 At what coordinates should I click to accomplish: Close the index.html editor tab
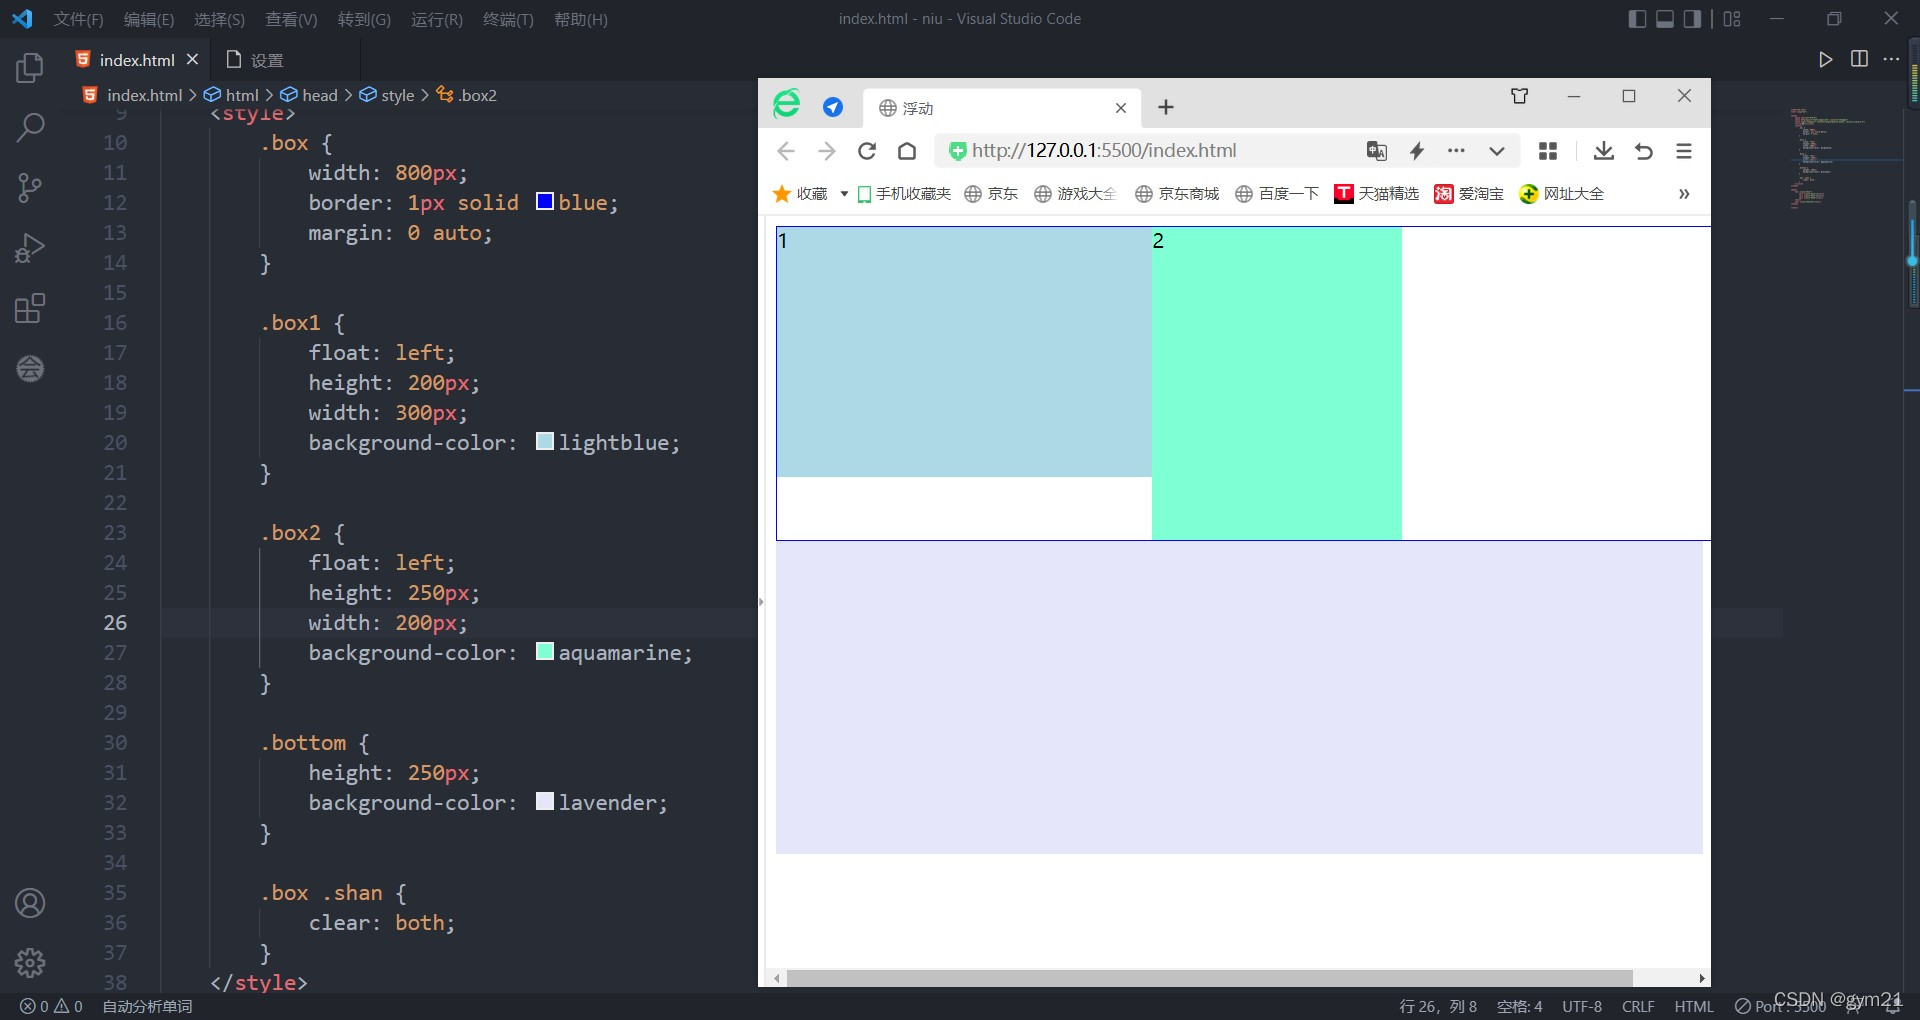(x=192, y=59)
